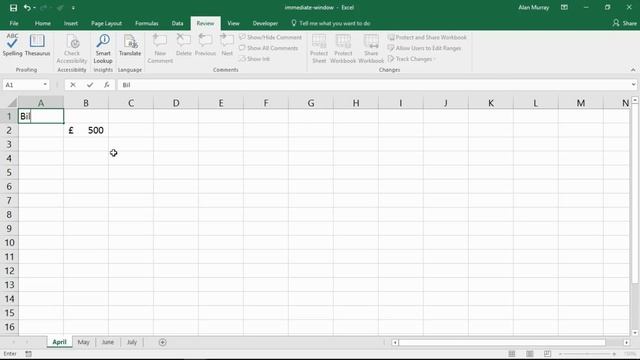Open the Developer tab
640x360 pixels.
(265, 23)
